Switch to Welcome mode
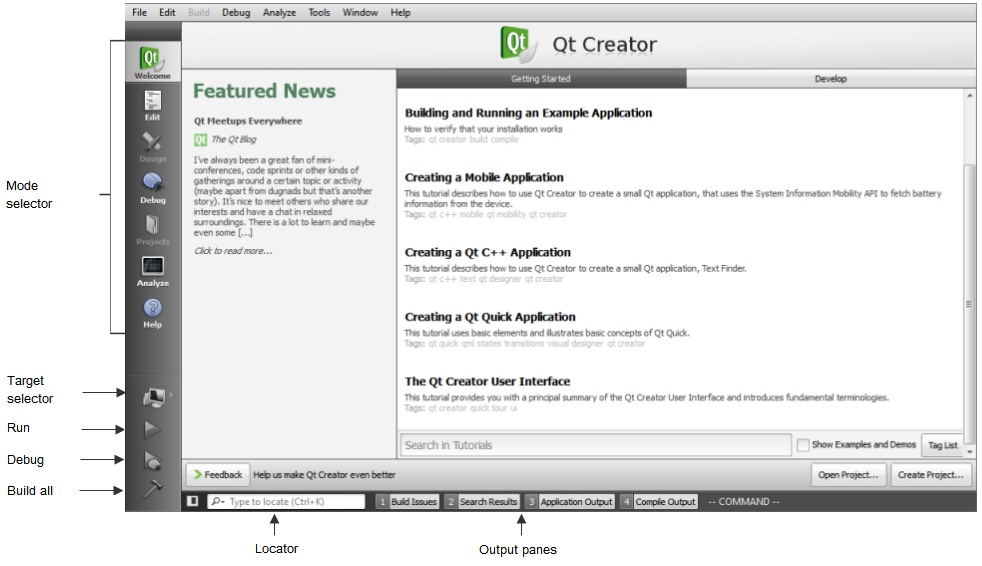This screenshot has width=982, height=566. [x=153, y=63]
